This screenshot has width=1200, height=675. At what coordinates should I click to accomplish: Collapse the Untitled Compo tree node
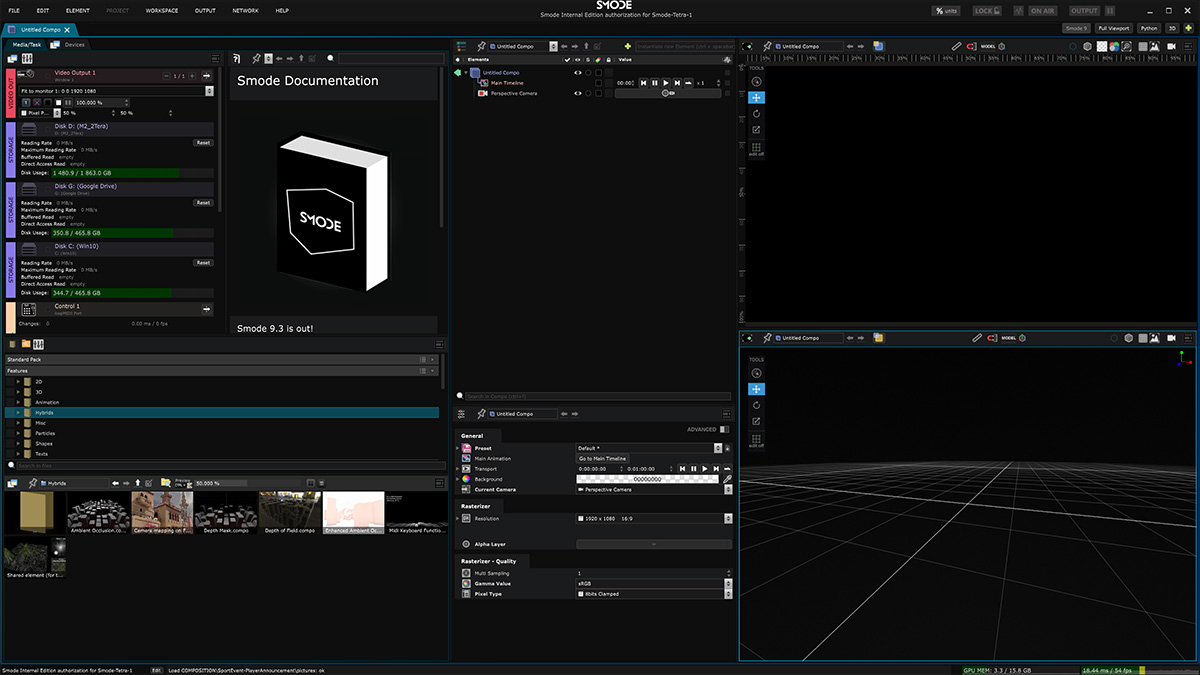466,72
